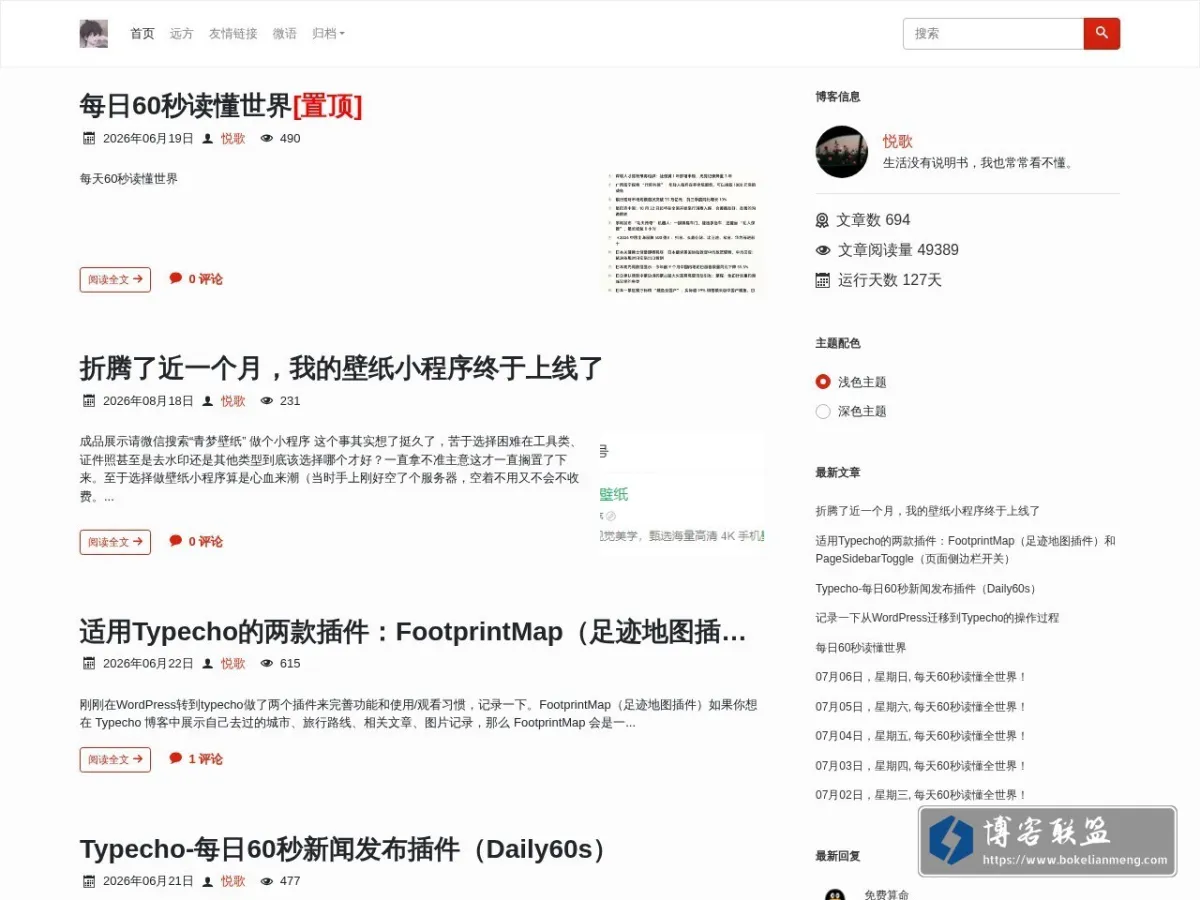Click the 1 评论 link
Viewport: 1200px width, 900px height.
pos(205,759)
